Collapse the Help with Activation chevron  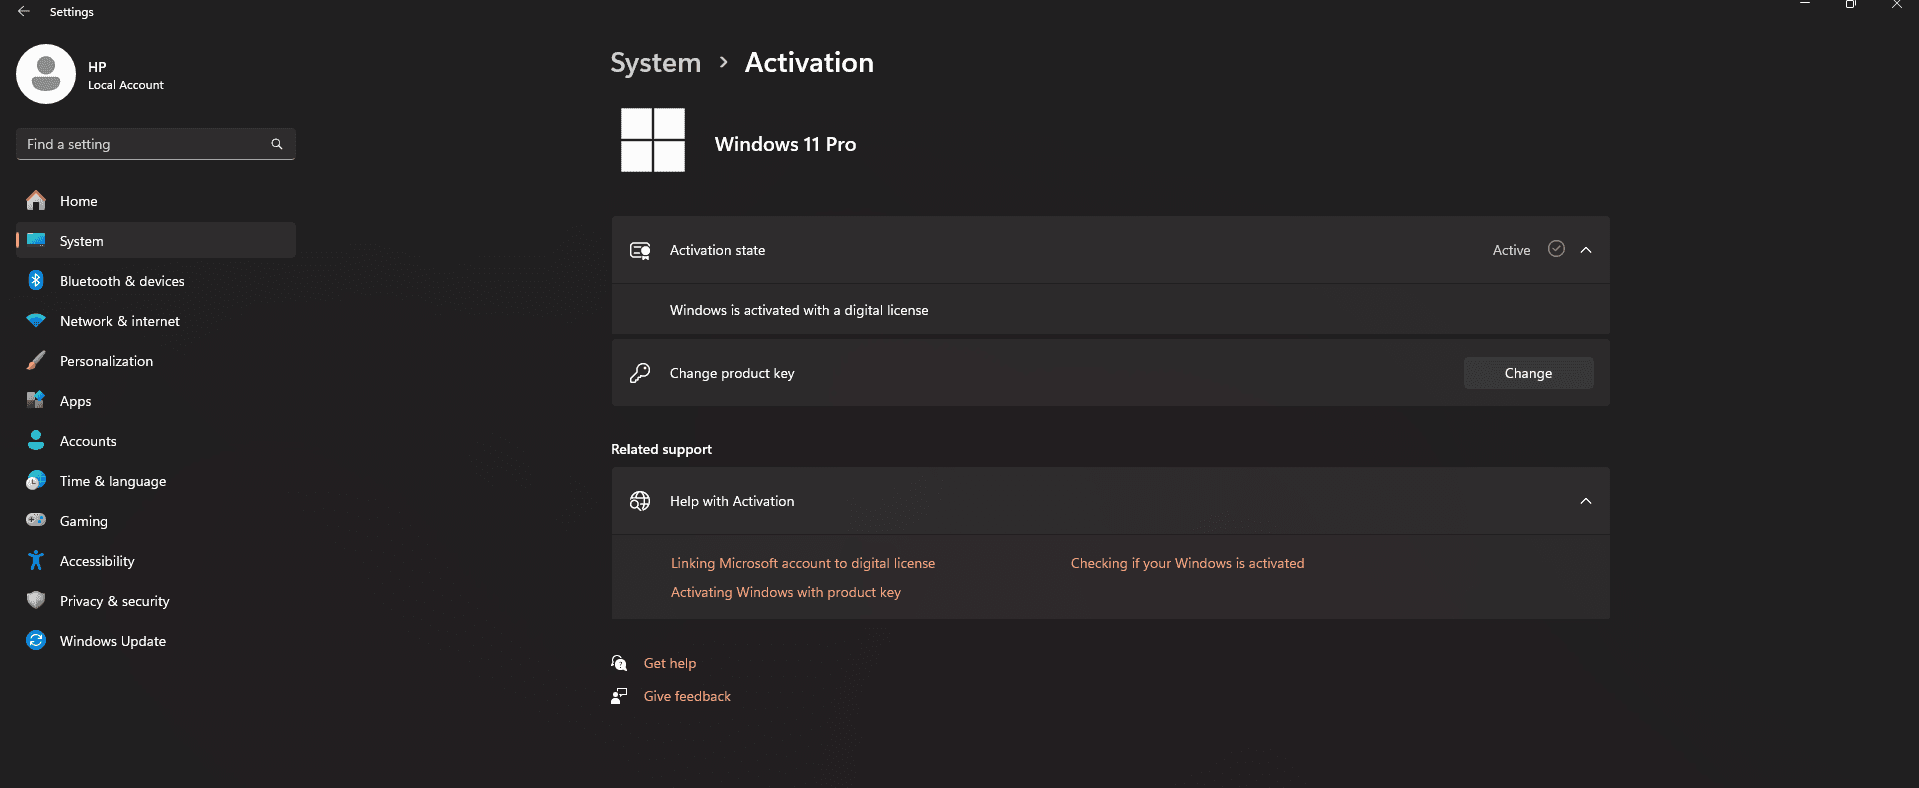(1586, 501)
